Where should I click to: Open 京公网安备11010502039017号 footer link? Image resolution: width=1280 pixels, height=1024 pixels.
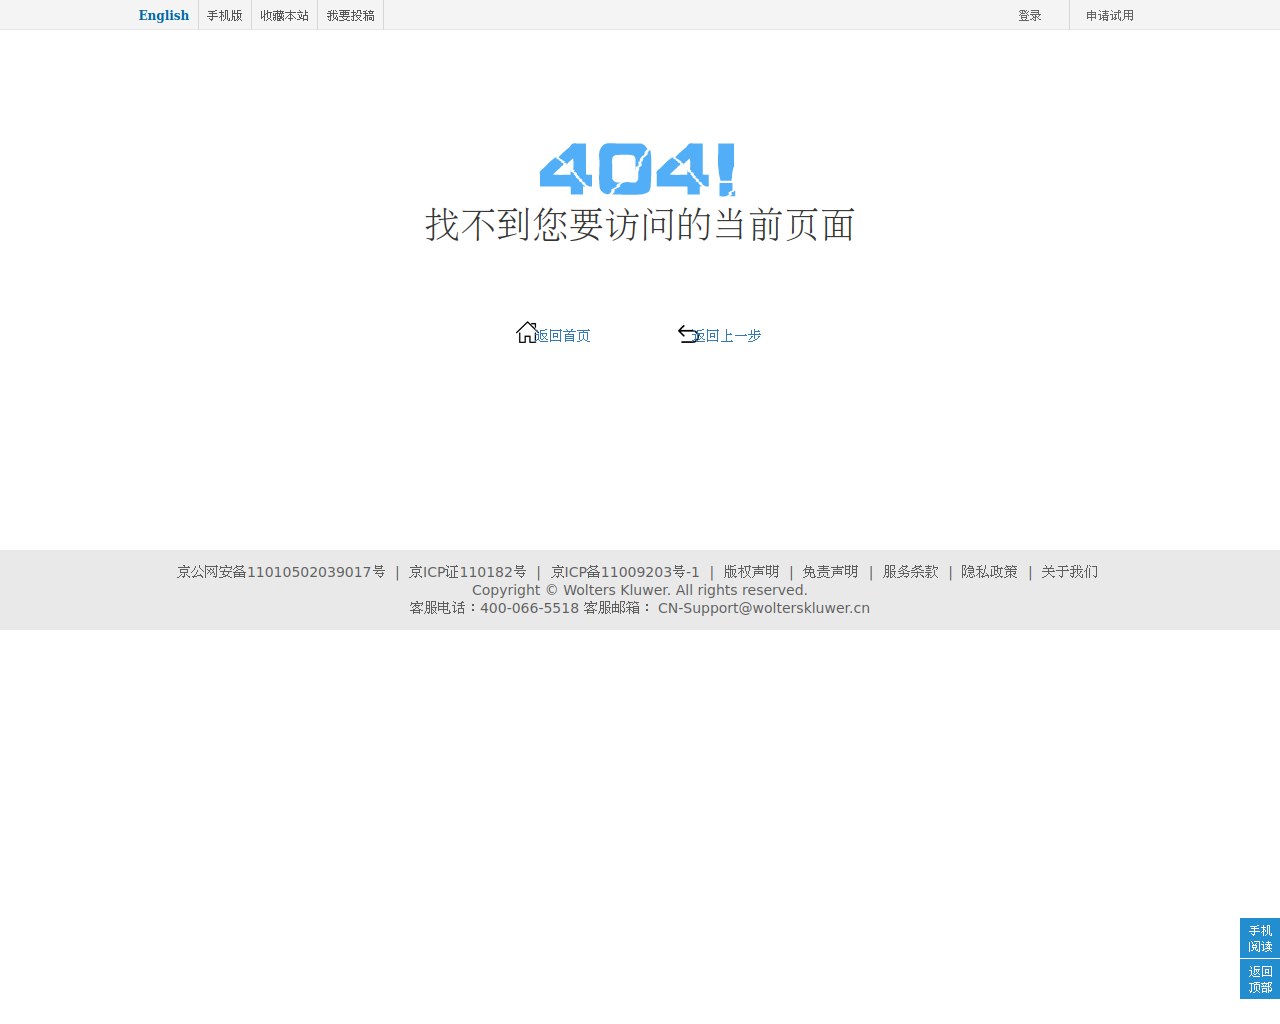tap(281, 572)
